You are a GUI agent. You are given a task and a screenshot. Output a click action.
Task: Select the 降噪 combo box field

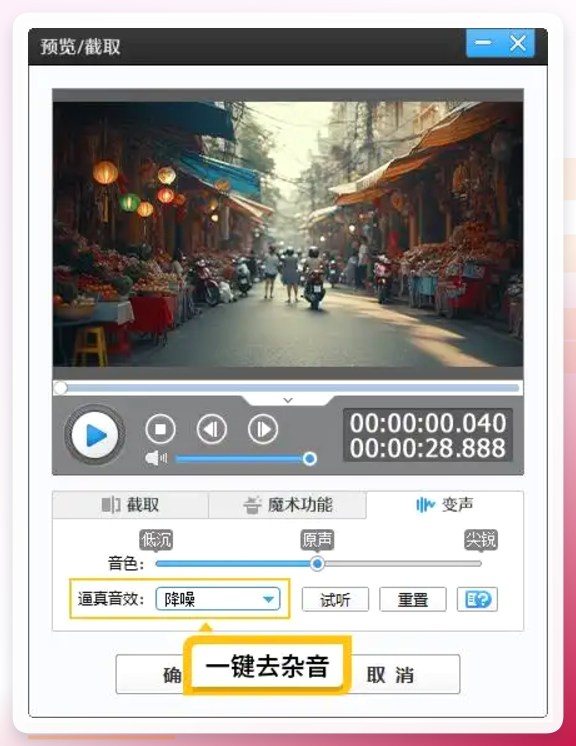click(x=218, y=599)
